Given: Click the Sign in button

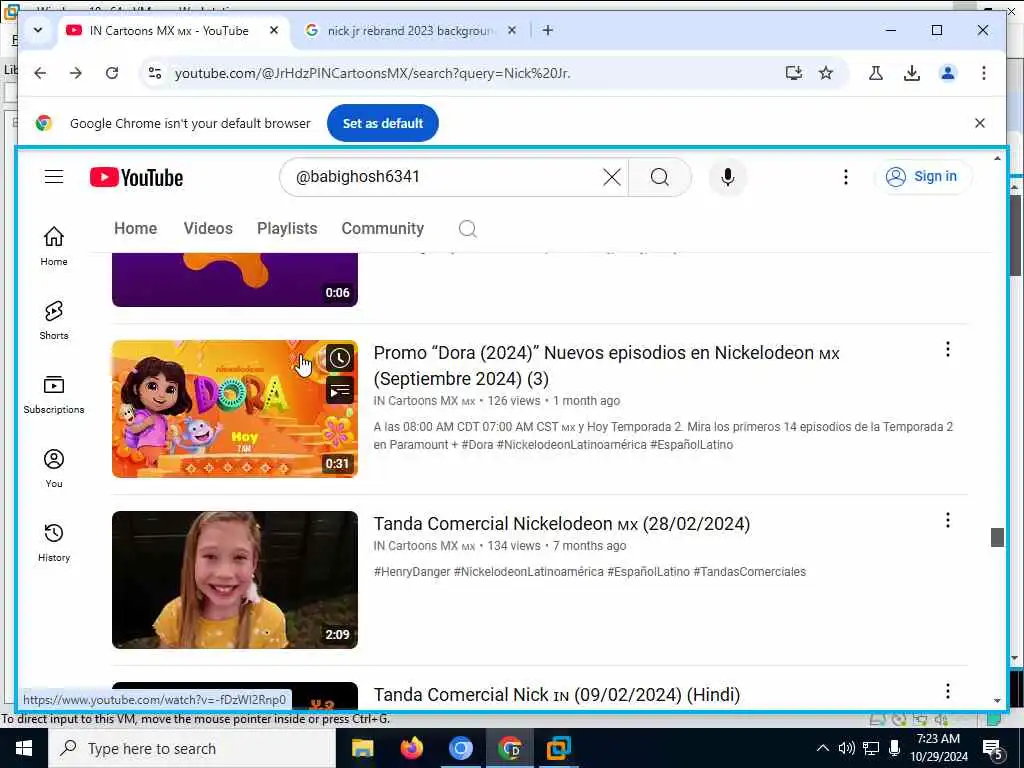Looking at the screenshot, I should (922, 176).
